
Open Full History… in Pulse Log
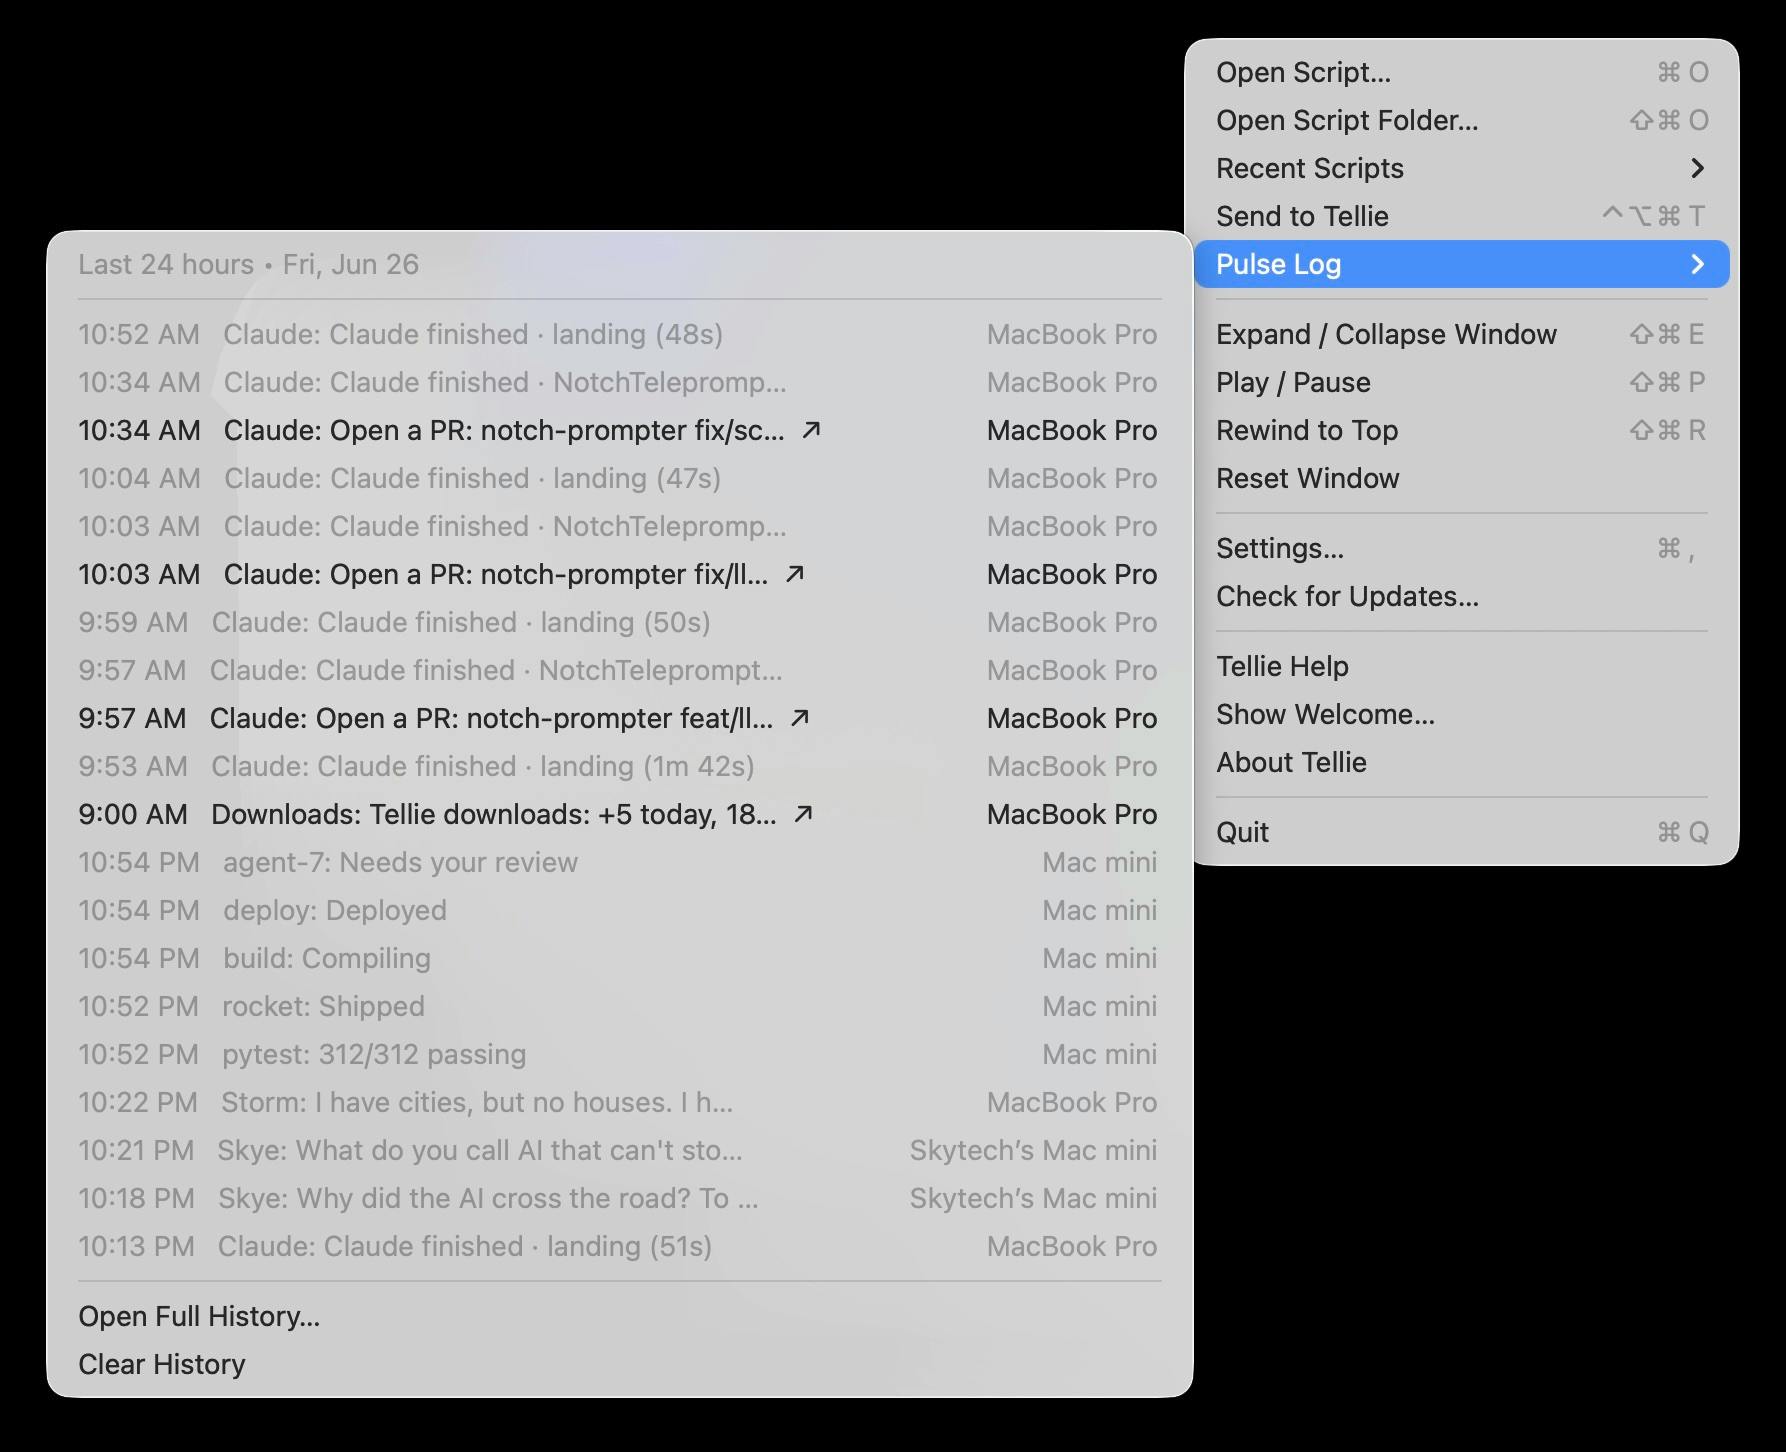(620, 1316)
